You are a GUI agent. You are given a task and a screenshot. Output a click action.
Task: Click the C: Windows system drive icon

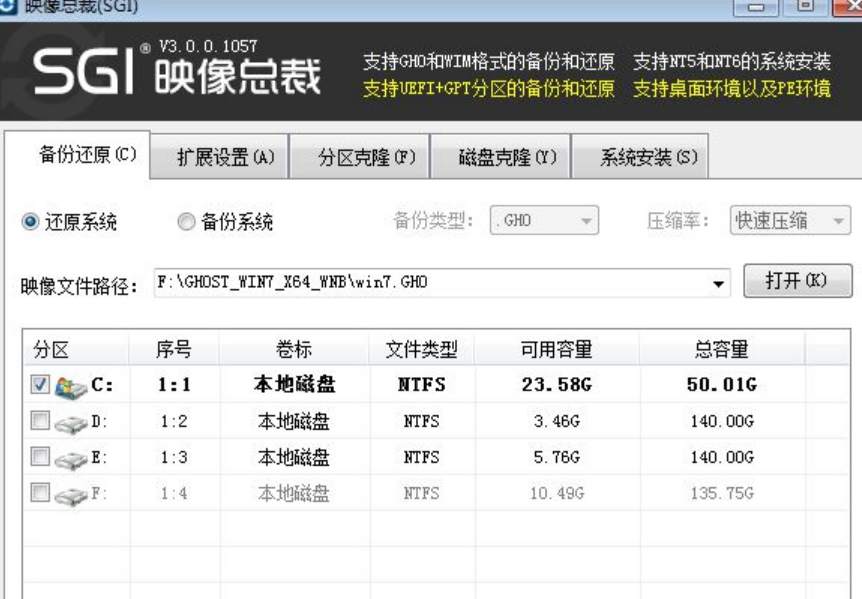pos(71,387)
